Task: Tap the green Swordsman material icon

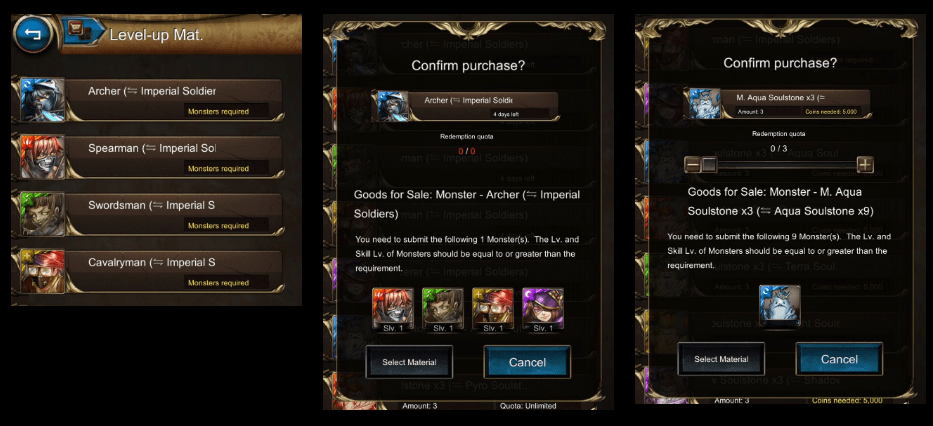Action: click(443, 309)
